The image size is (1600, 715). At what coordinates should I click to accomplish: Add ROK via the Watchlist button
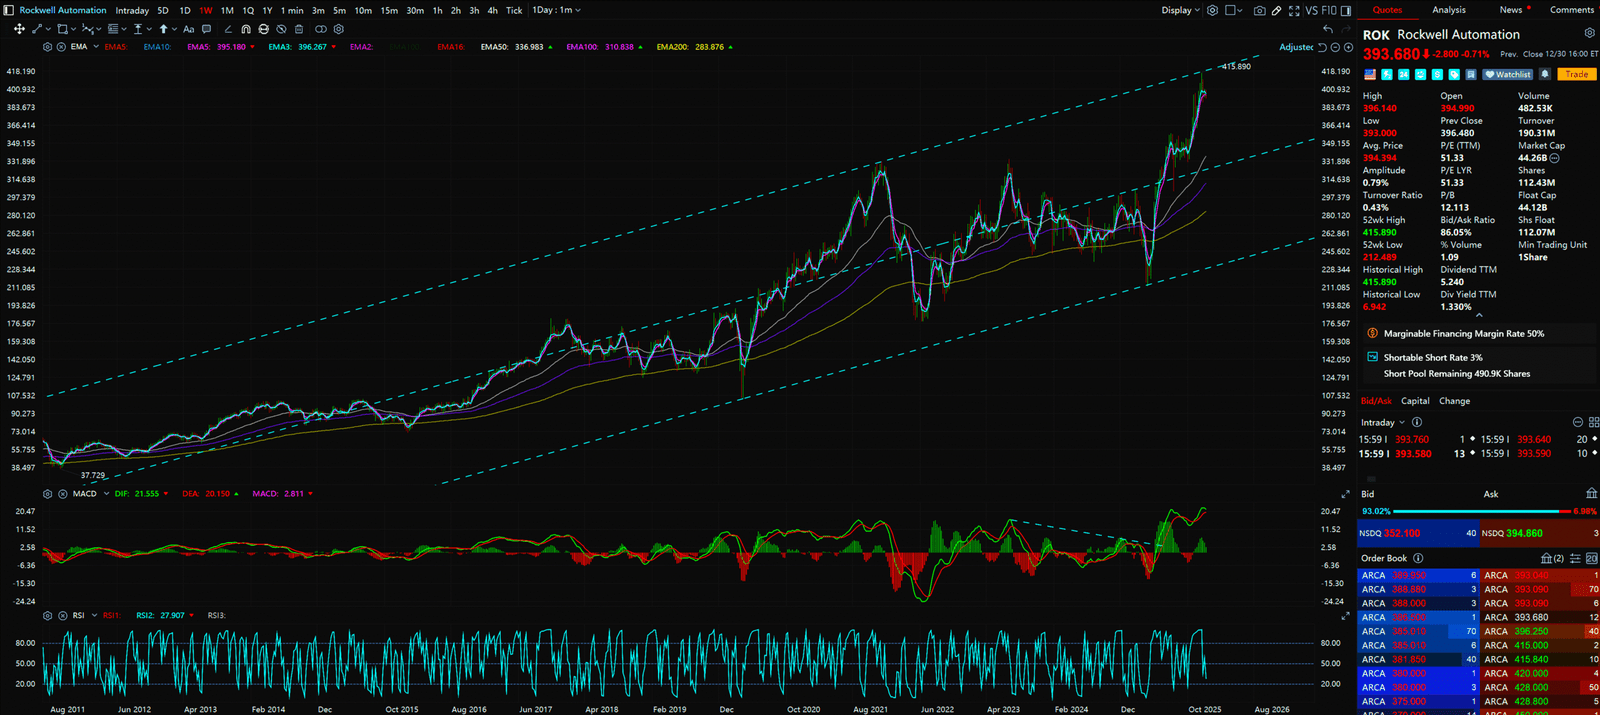1508,74
